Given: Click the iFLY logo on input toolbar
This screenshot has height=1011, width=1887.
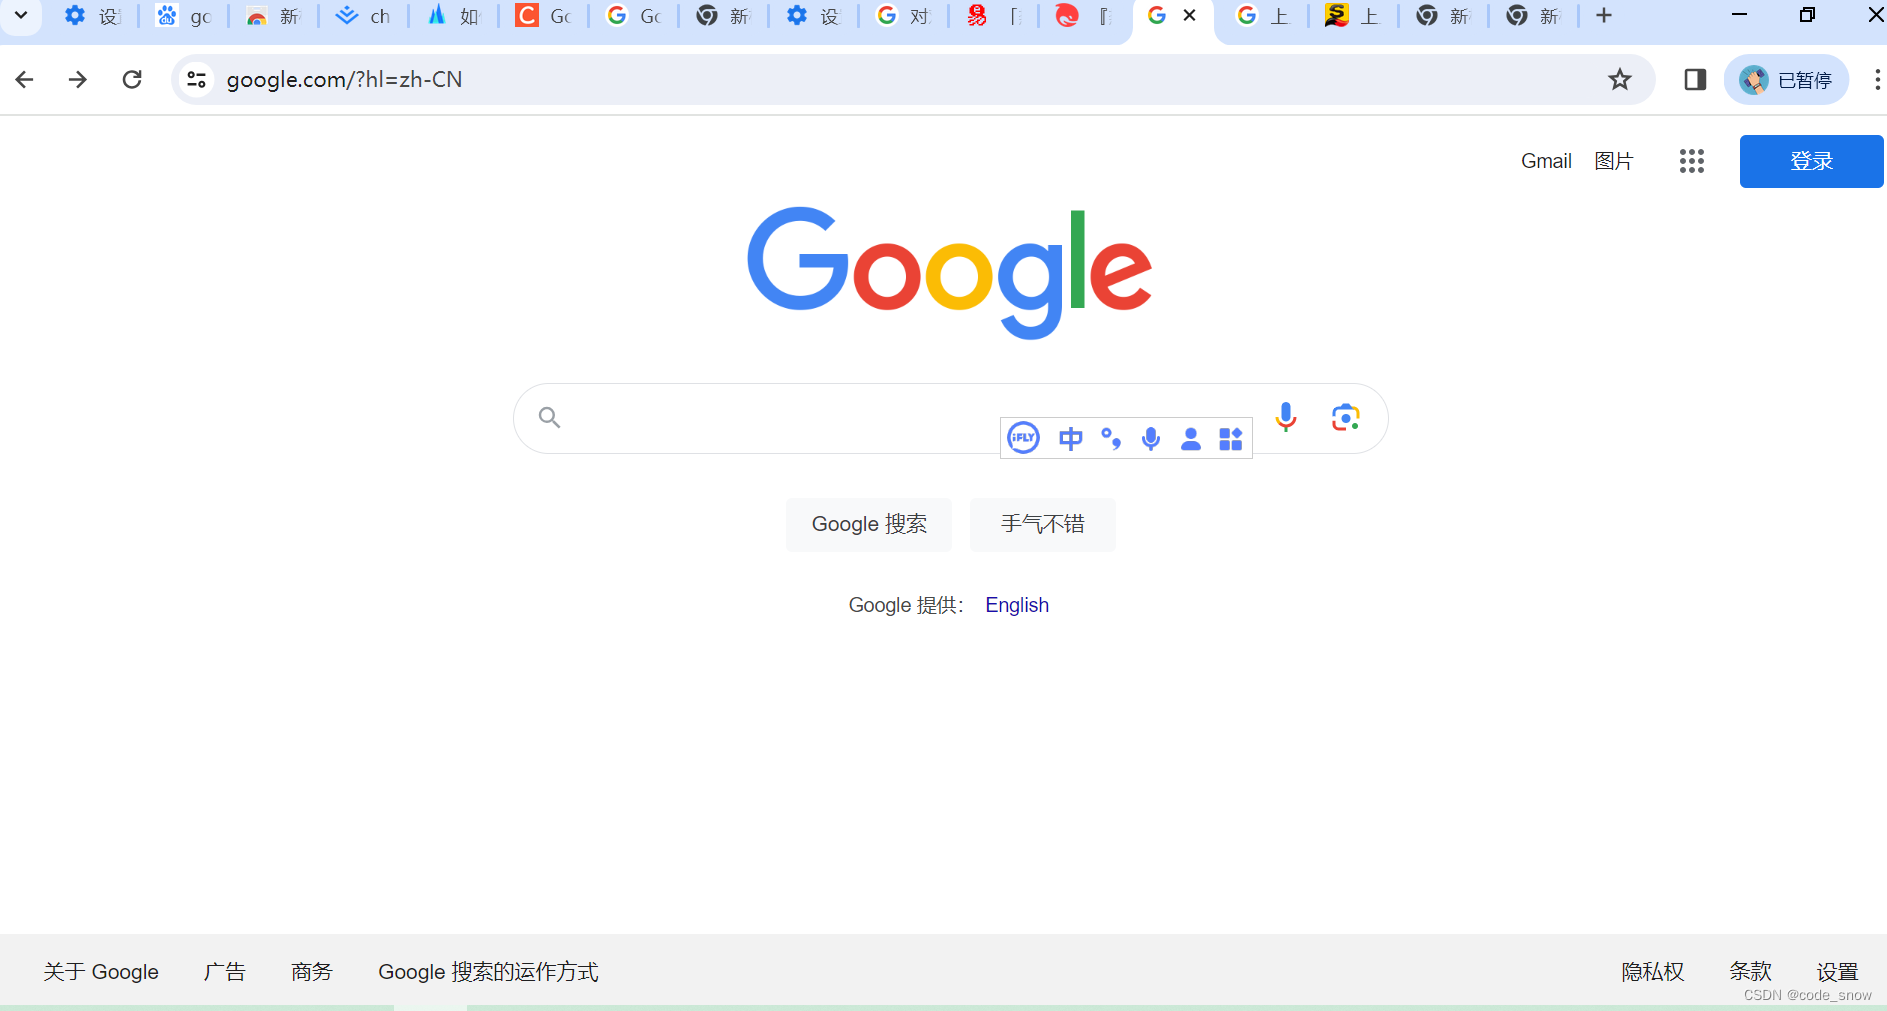Looking at the screenshot, I should pos(1023,438).
